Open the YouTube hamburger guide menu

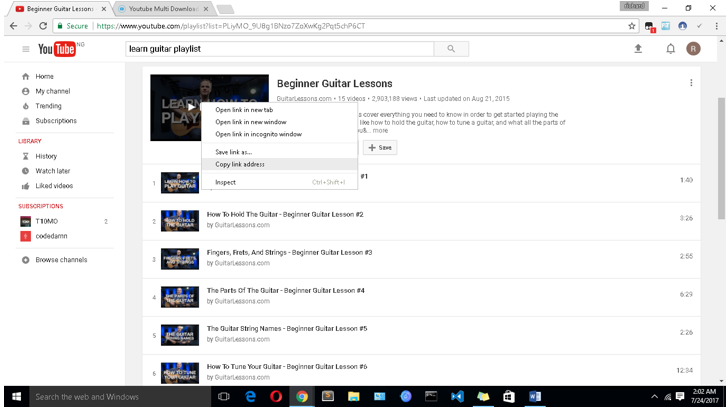(x=26, y=49)
